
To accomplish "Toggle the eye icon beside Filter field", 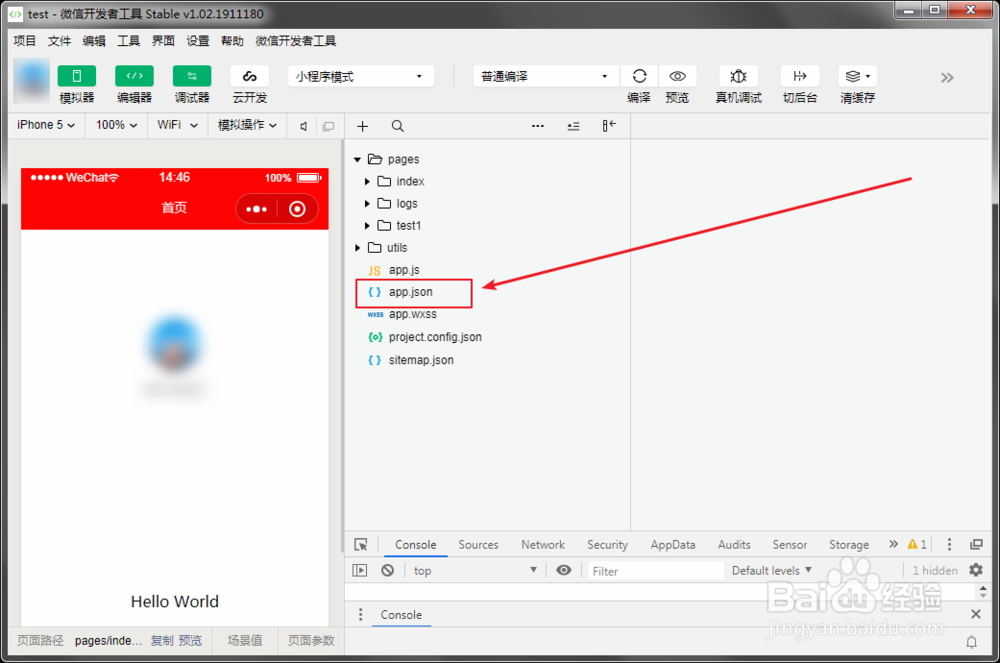I will click(x=564, y=570).
